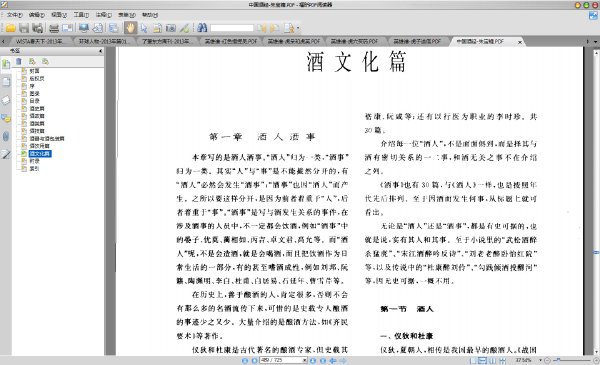600x365 pixels.
Task: Click the vertical document scrollbar
Action: pyautogui.click(x=596, y=202)
